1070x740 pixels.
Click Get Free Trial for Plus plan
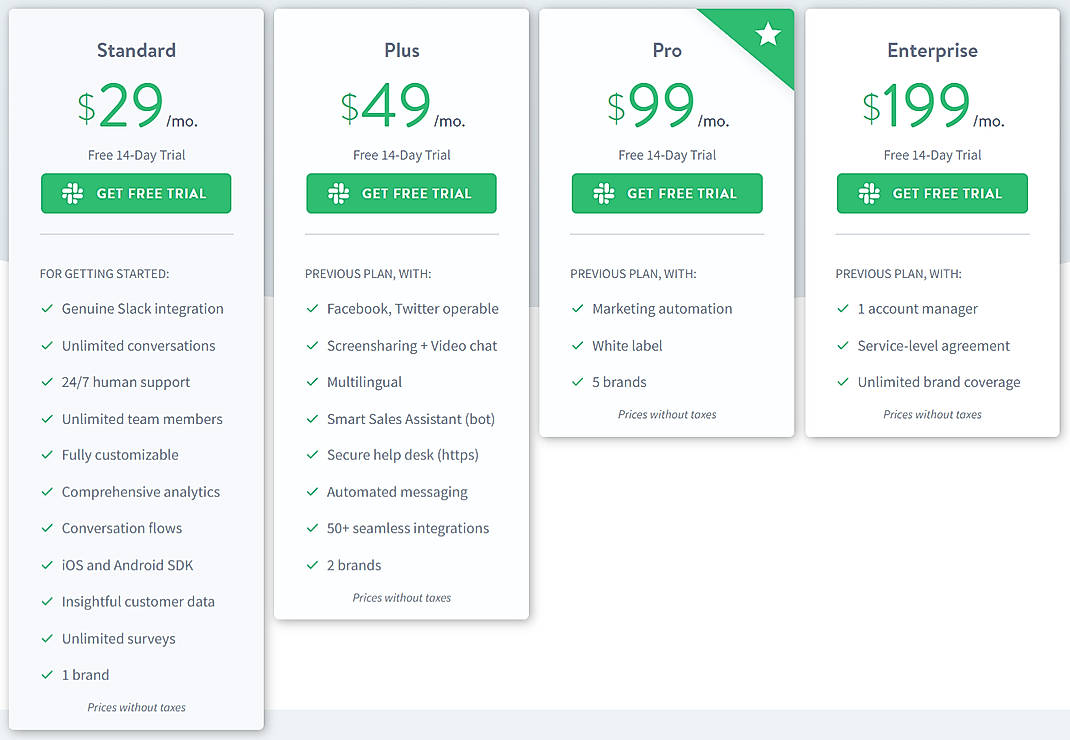tap(401, 193)
